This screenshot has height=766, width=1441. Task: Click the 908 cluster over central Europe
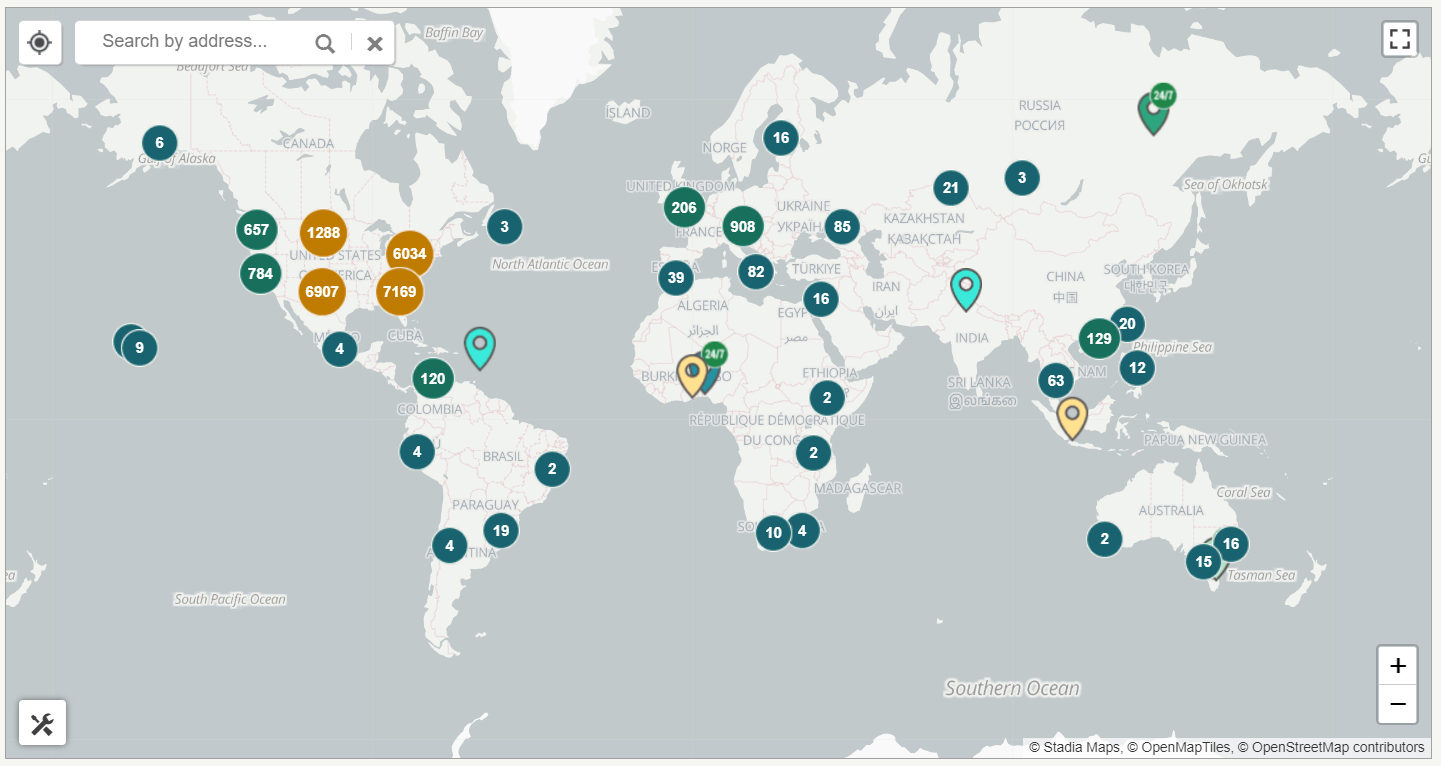pos(743,226)
